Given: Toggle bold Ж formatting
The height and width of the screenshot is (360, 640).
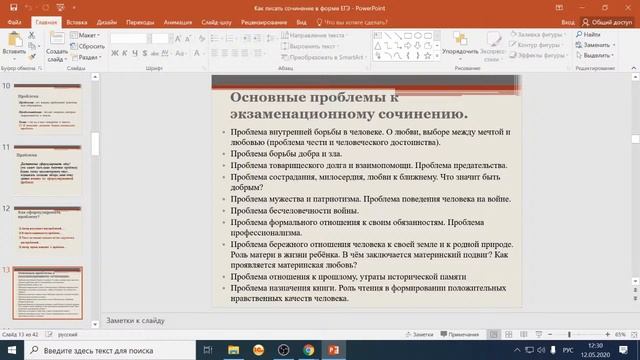Looking at the screenshot, I should pyautogui.click(x=115, y=53).
